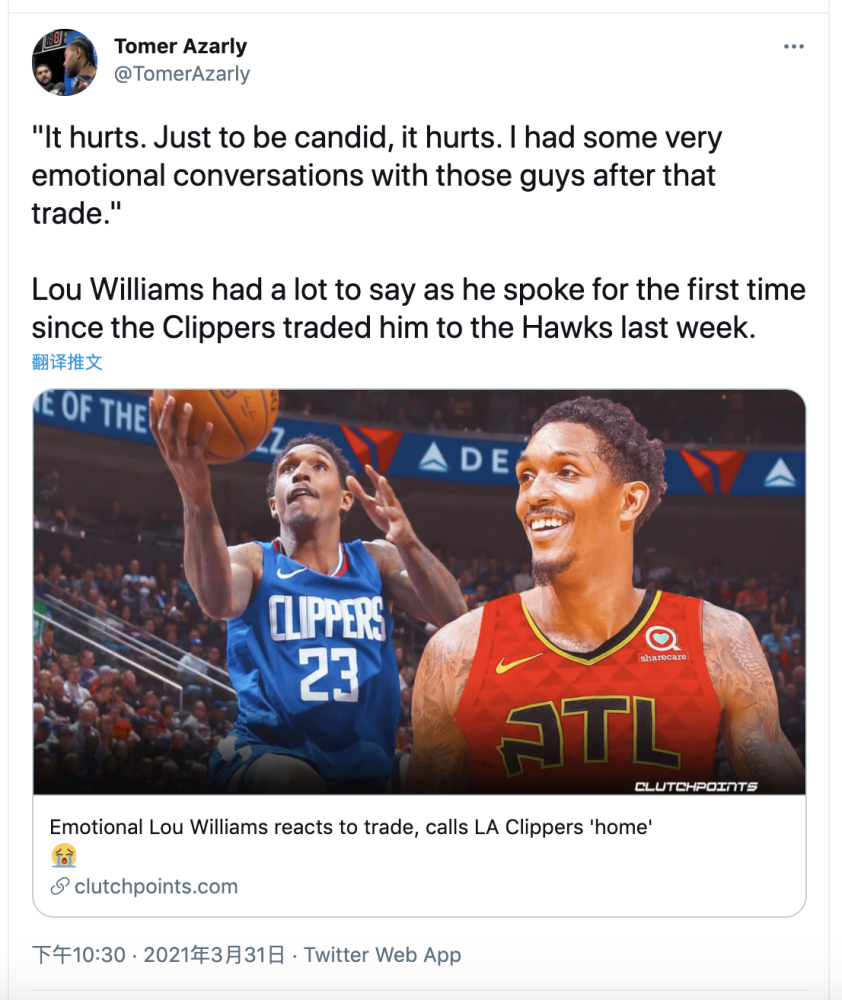Click the 翻译推文 translate tweet link

[67, 362]
